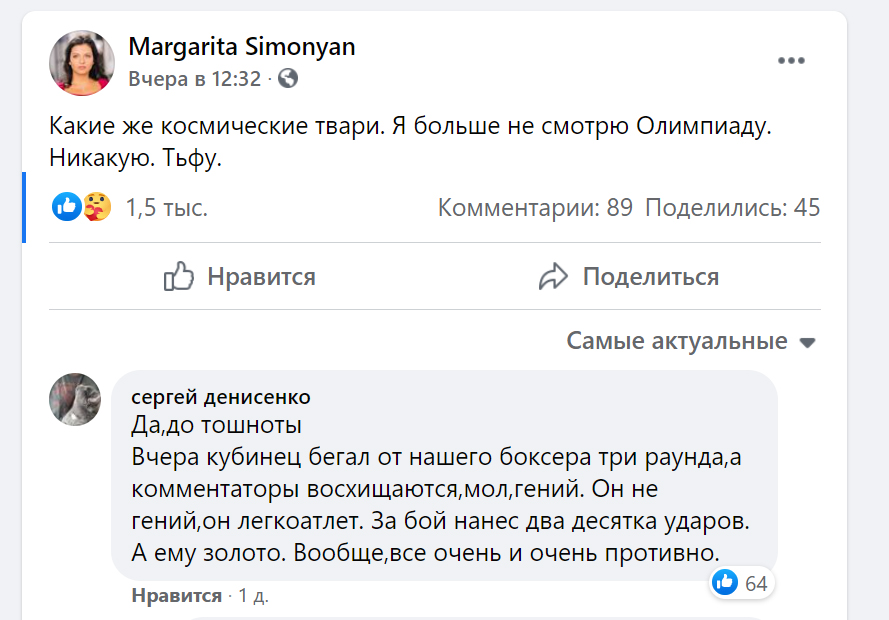Image resolution: width=889 pixels, height=620 pixels.
Task: Click the post timestamp Вчера в 12:32
Action: pos(194,78)
